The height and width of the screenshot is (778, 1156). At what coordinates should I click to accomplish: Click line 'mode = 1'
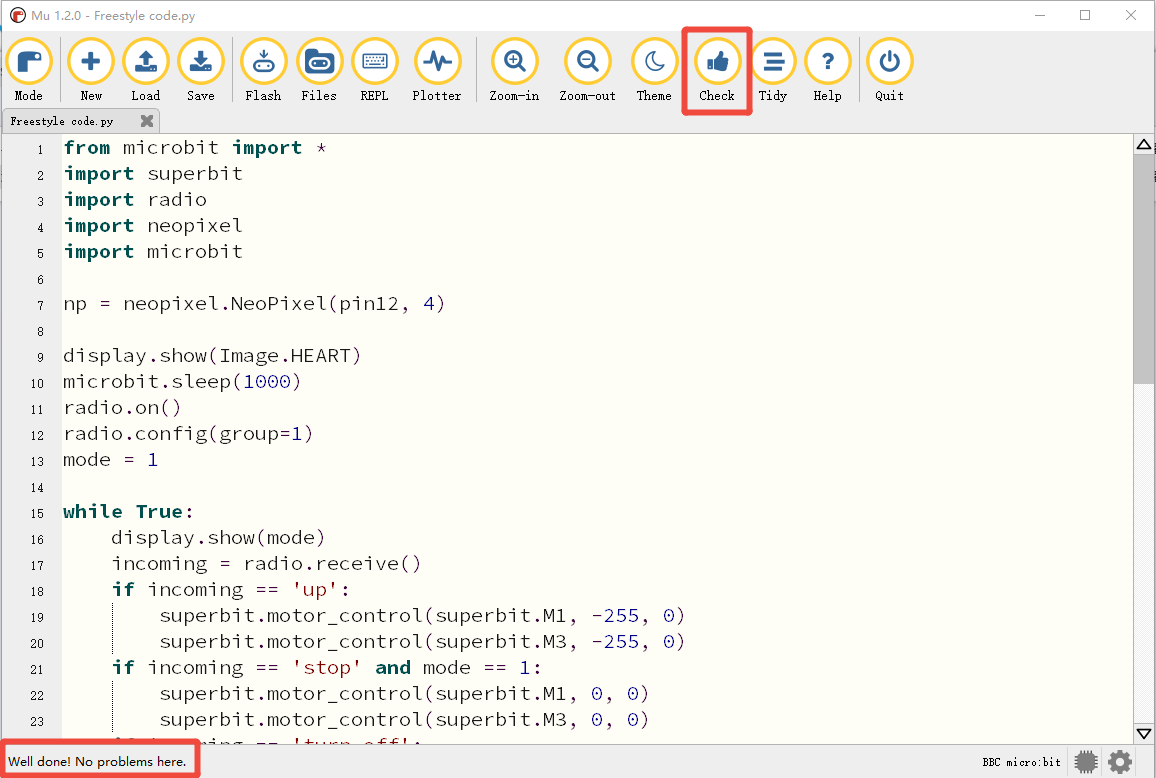pyautogui.click(x=111, y=460)
